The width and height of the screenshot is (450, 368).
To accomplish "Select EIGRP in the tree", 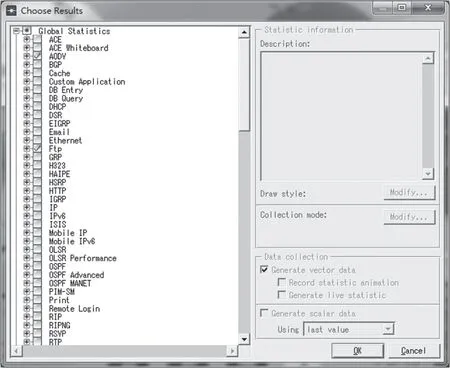I will [59, 123].
